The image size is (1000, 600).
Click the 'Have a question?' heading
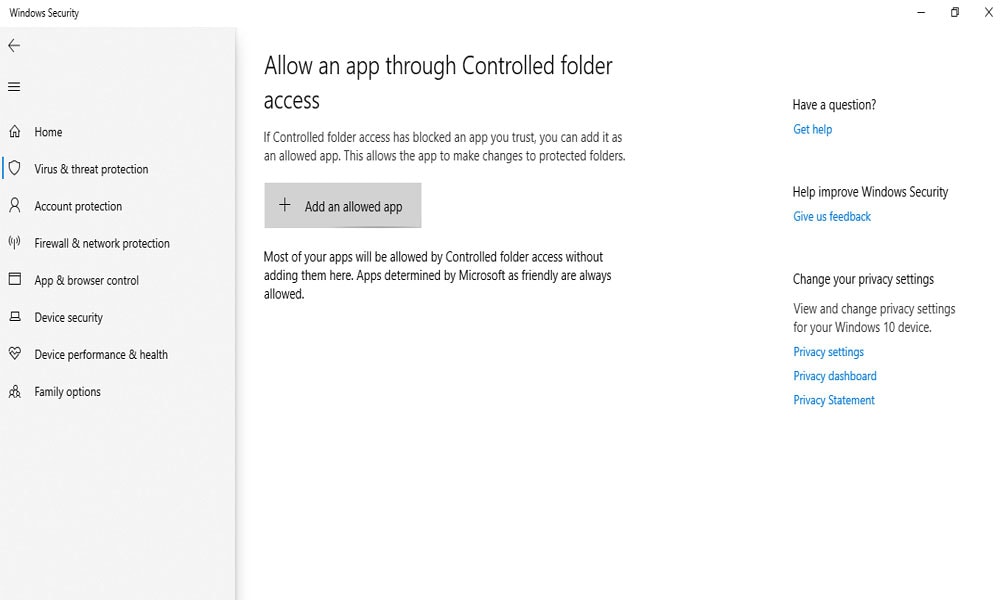(834, 105)
